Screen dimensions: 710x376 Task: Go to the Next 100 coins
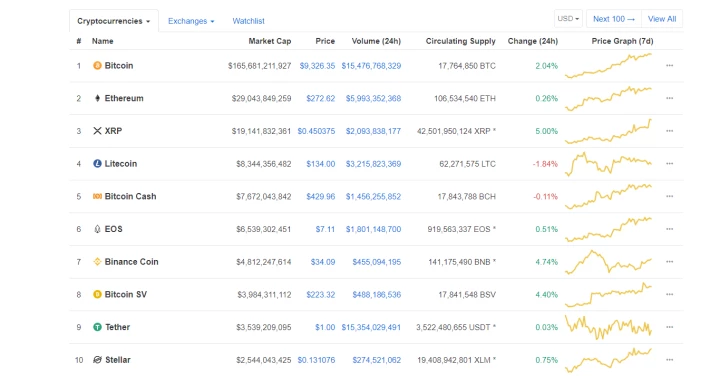[x=614, y=19]
